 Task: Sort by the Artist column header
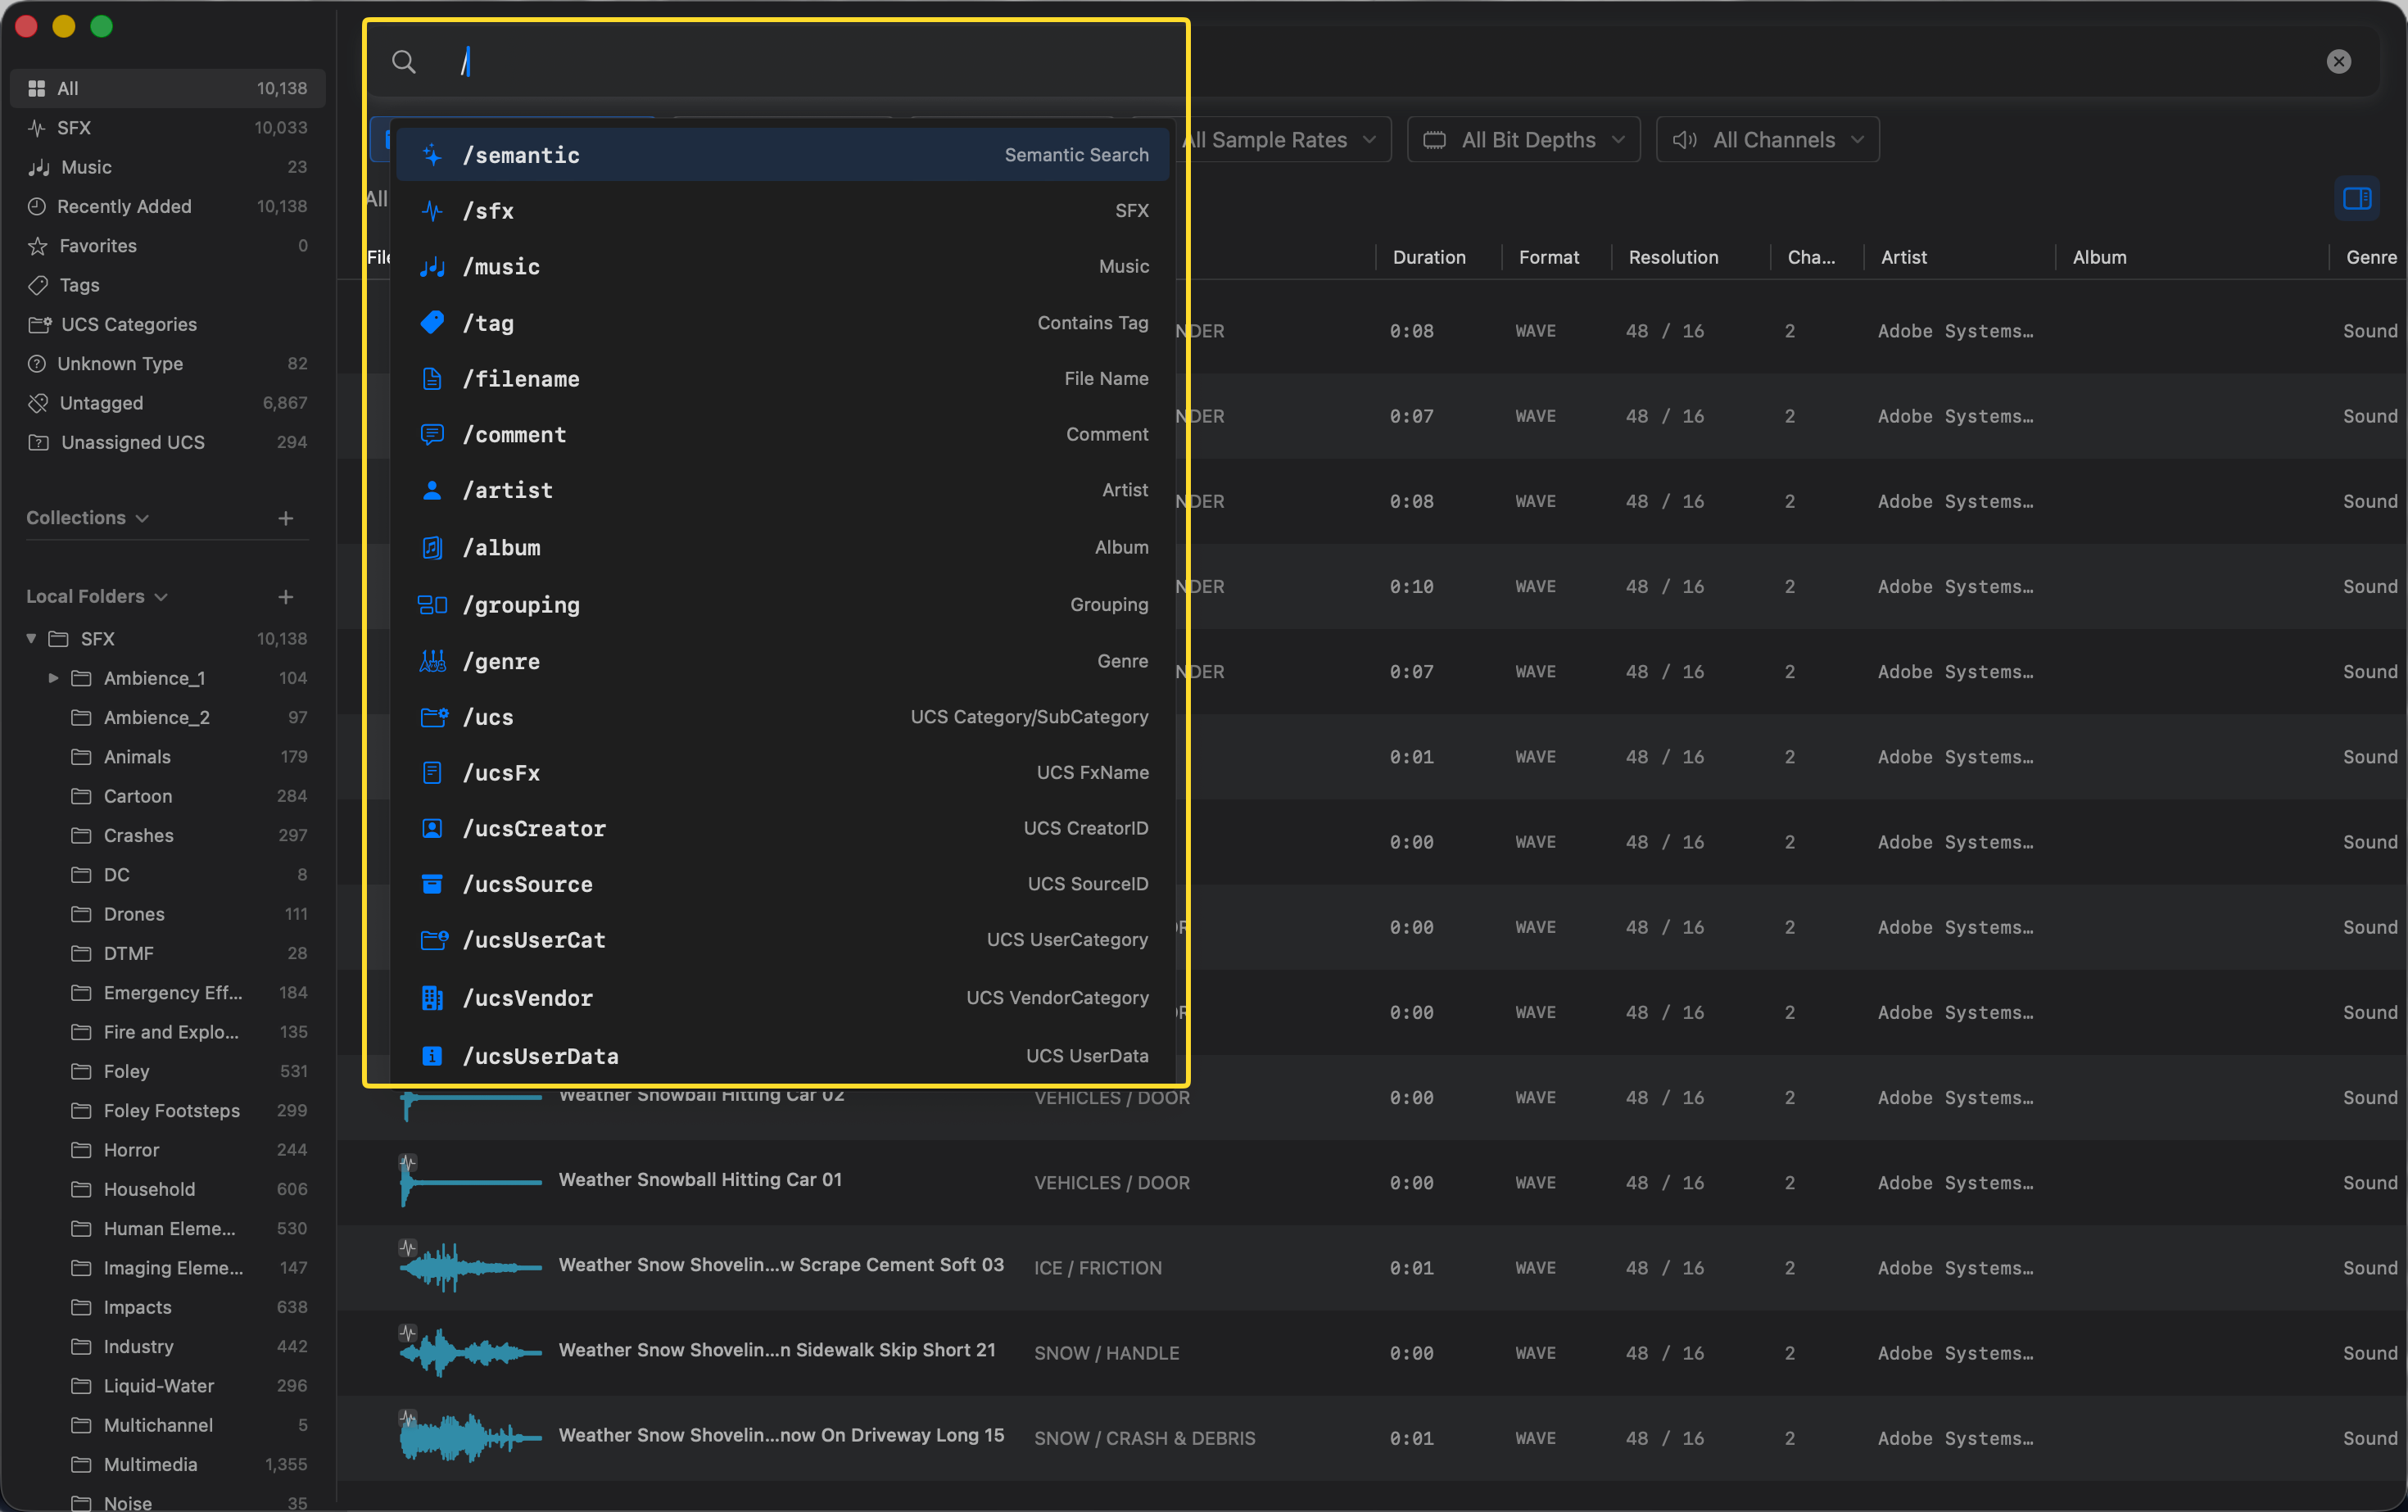1904,257
